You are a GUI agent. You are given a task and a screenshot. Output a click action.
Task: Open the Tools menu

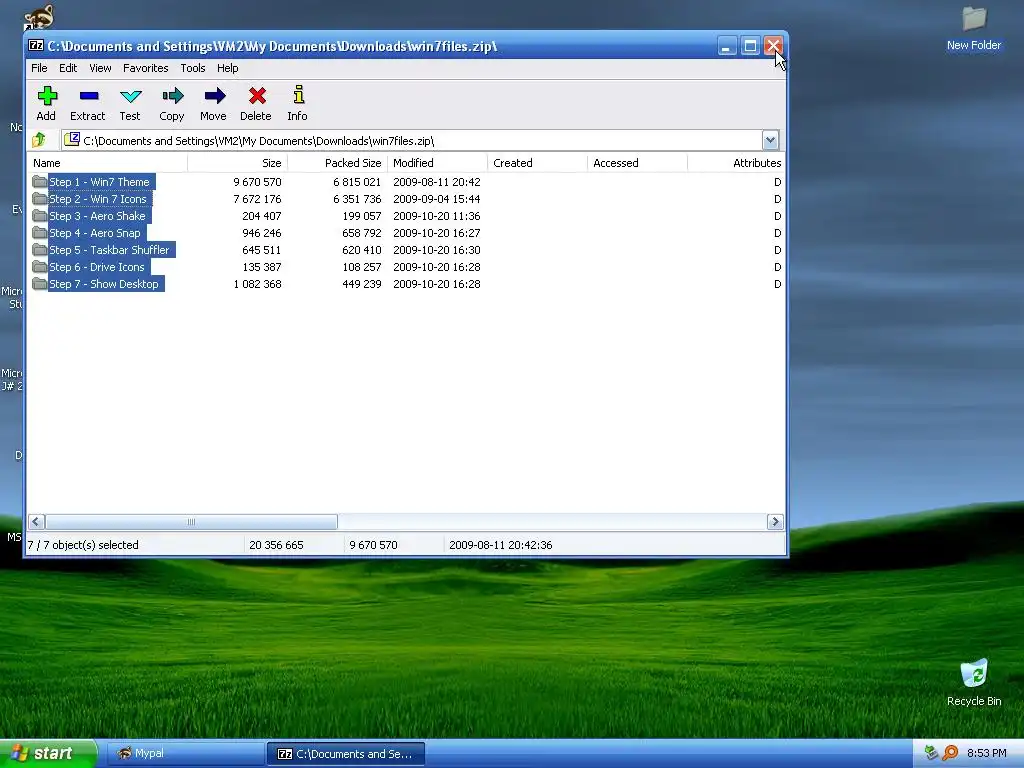(193, 68)
